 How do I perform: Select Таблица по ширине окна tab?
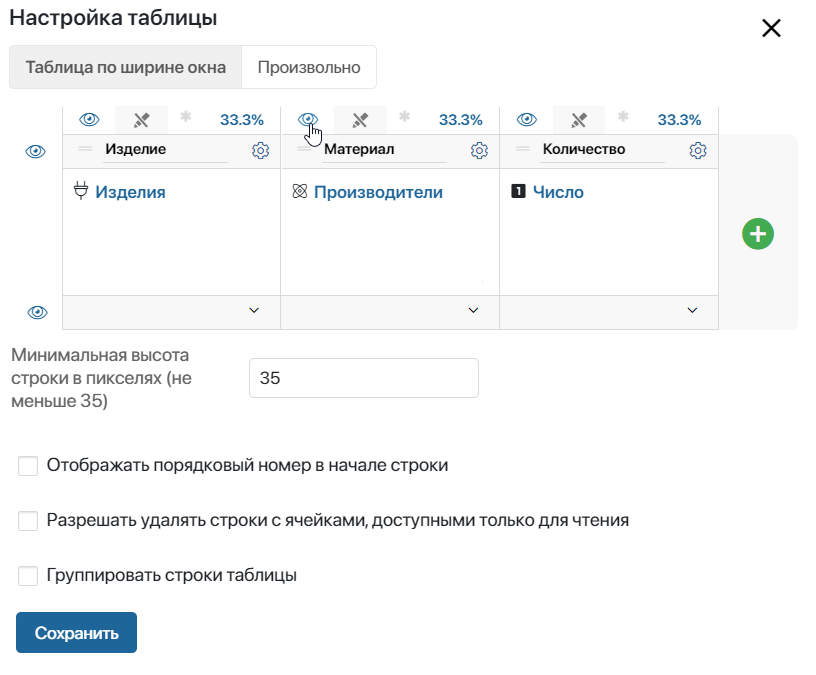(125, 67)
